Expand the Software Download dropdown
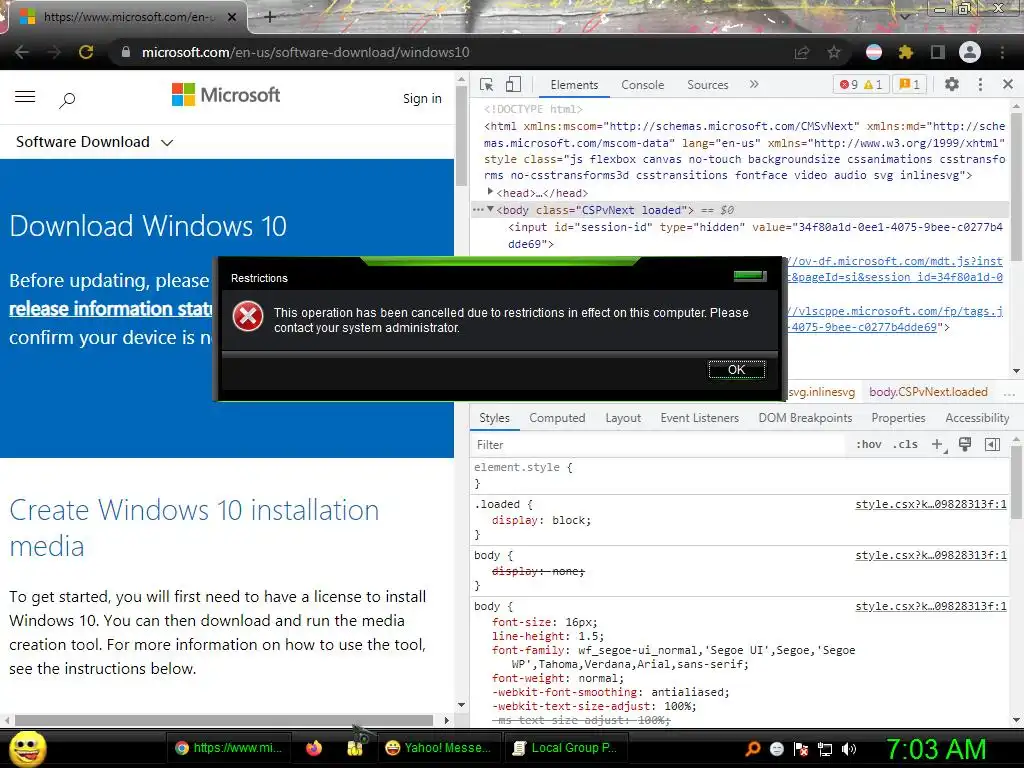This screenshot has width=1024, height=768. coord(94,142)
